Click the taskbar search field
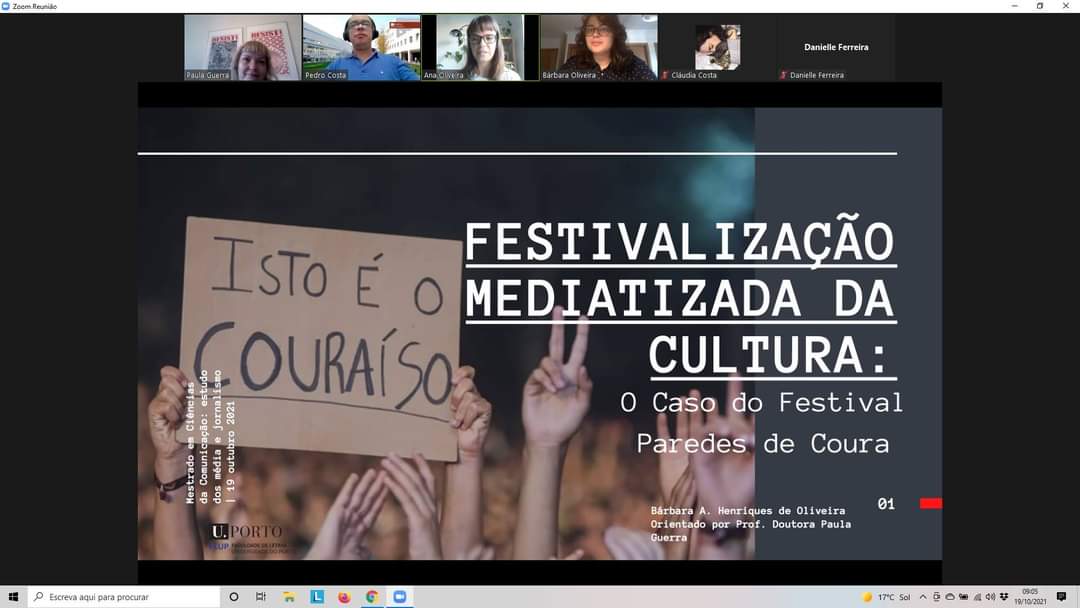This screenshot has height=608, width=1080. (124, 597)
